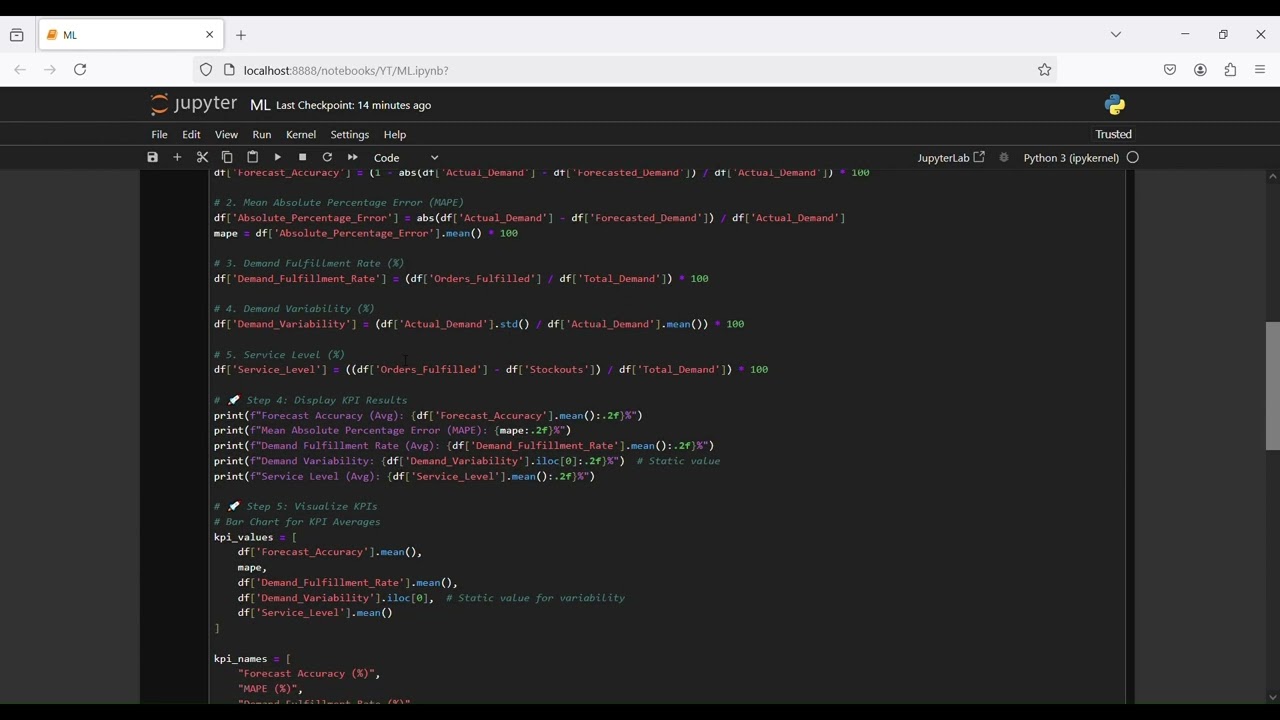
Task: Cut the selected cell with the scissors icon
Action: [x=203, y=158]
